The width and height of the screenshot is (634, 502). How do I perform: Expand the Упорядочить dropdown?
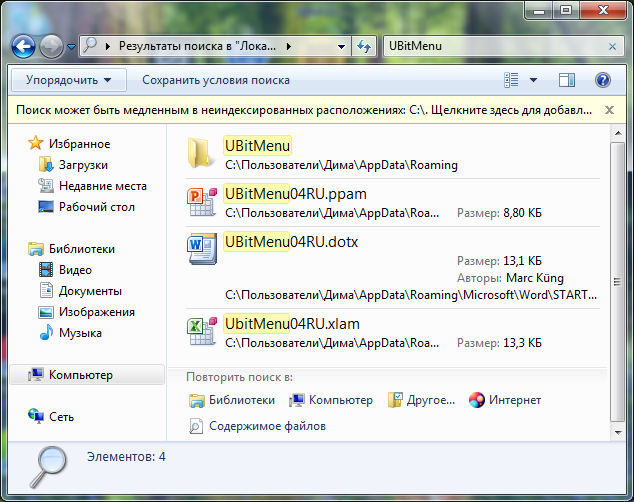click(68, 80)
